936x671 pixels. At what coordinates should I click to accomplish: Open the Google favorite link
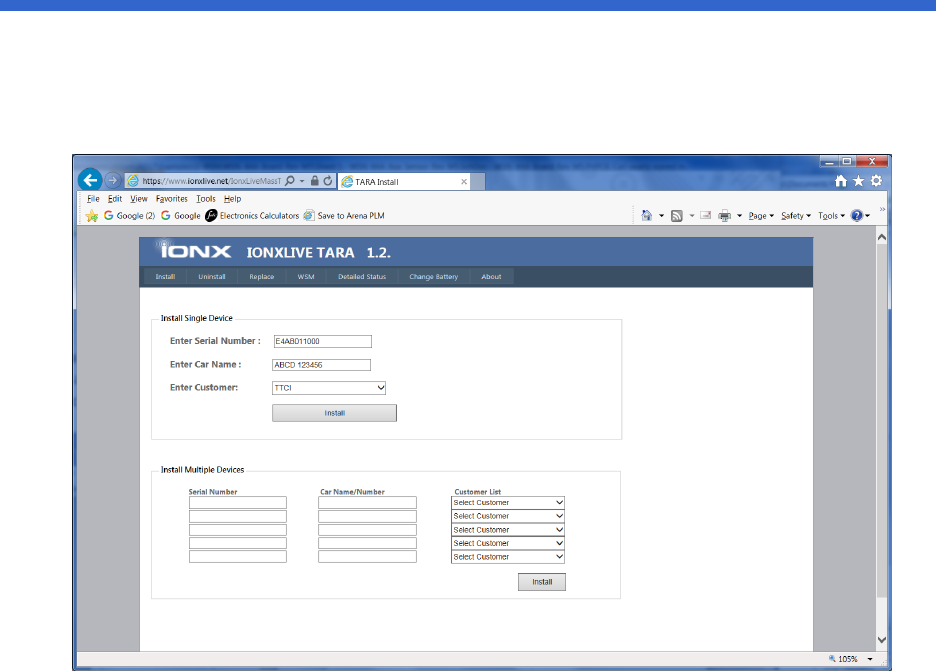click(x=181, y=216)
